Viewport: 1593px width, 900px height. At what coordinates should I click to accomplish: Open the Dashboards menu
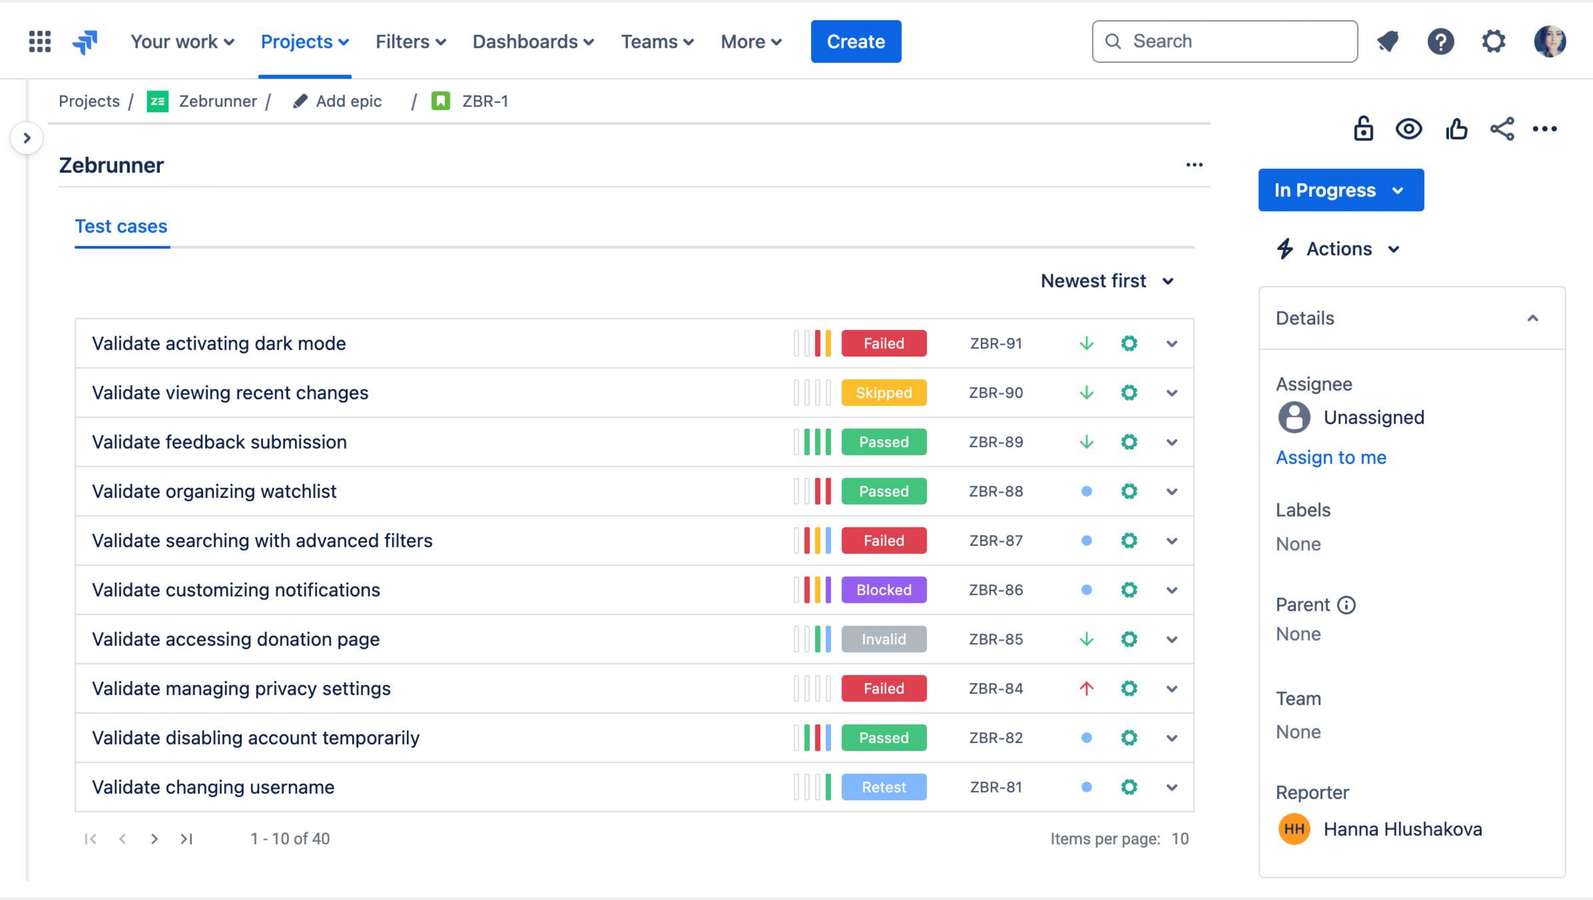tap(533, 41)
